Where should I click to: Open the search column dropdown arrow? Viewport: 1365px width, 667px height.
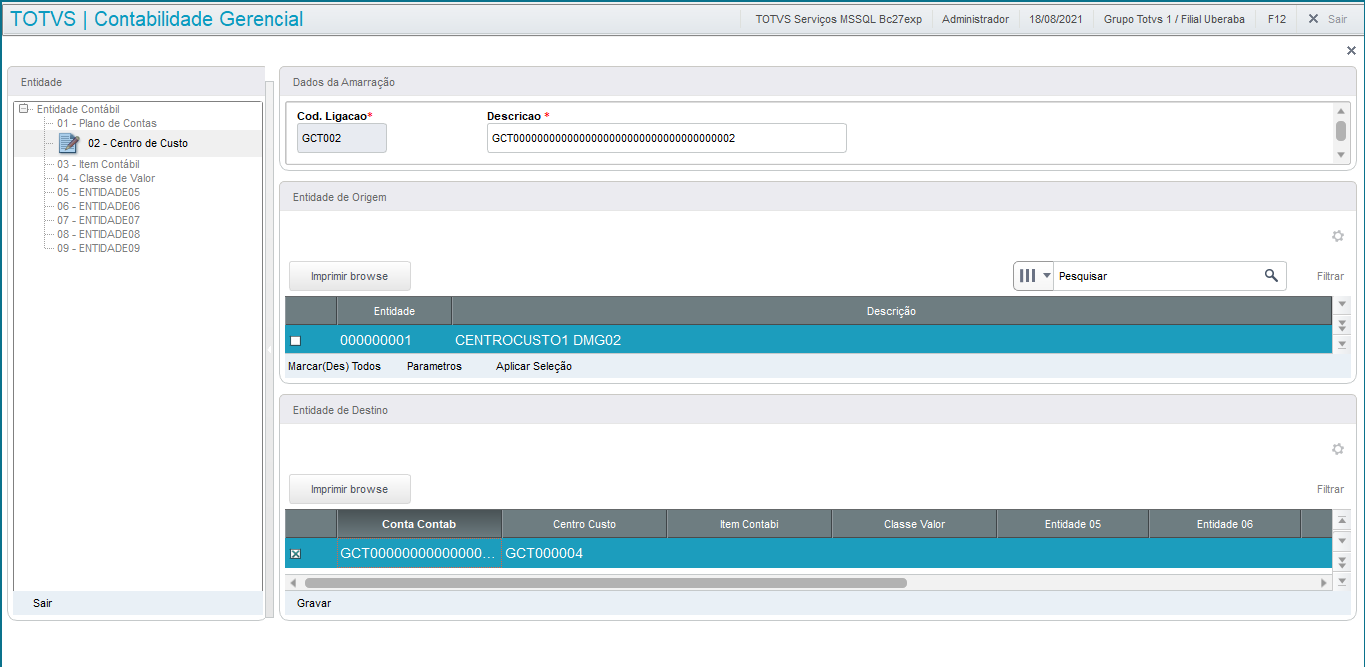coord(1047,276)
